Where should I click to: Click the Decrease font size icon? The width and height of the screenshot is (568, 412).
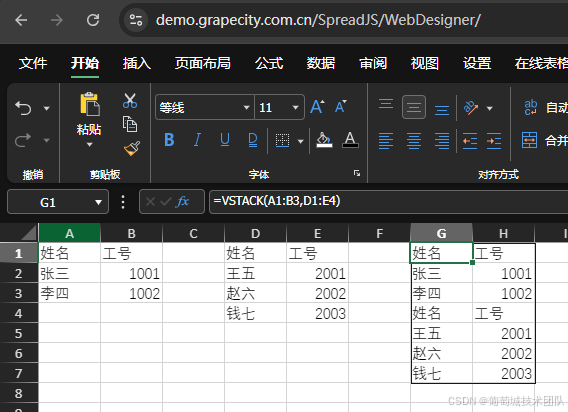pyautogui.click(x=341, y=107)
